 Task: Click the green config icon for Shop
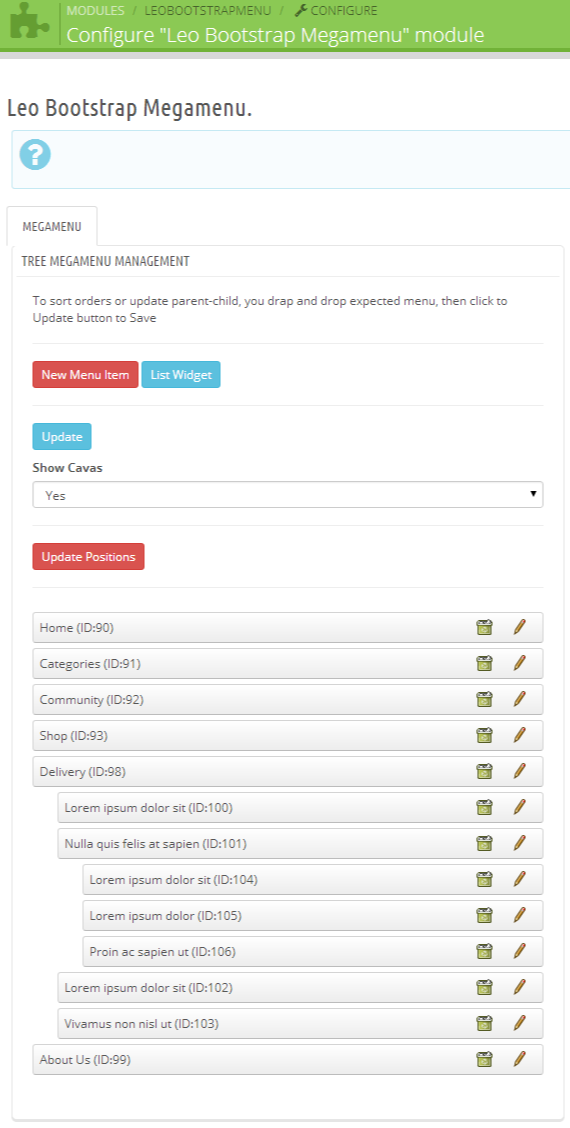(x=484, y=735)
